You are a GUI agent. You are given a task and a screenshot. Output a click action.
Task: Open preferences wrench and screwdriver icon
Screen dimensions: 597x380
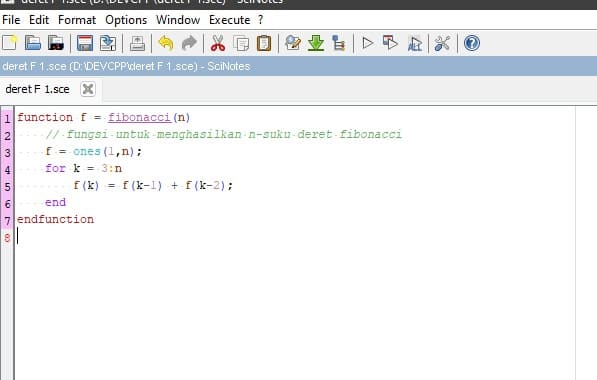442,43
